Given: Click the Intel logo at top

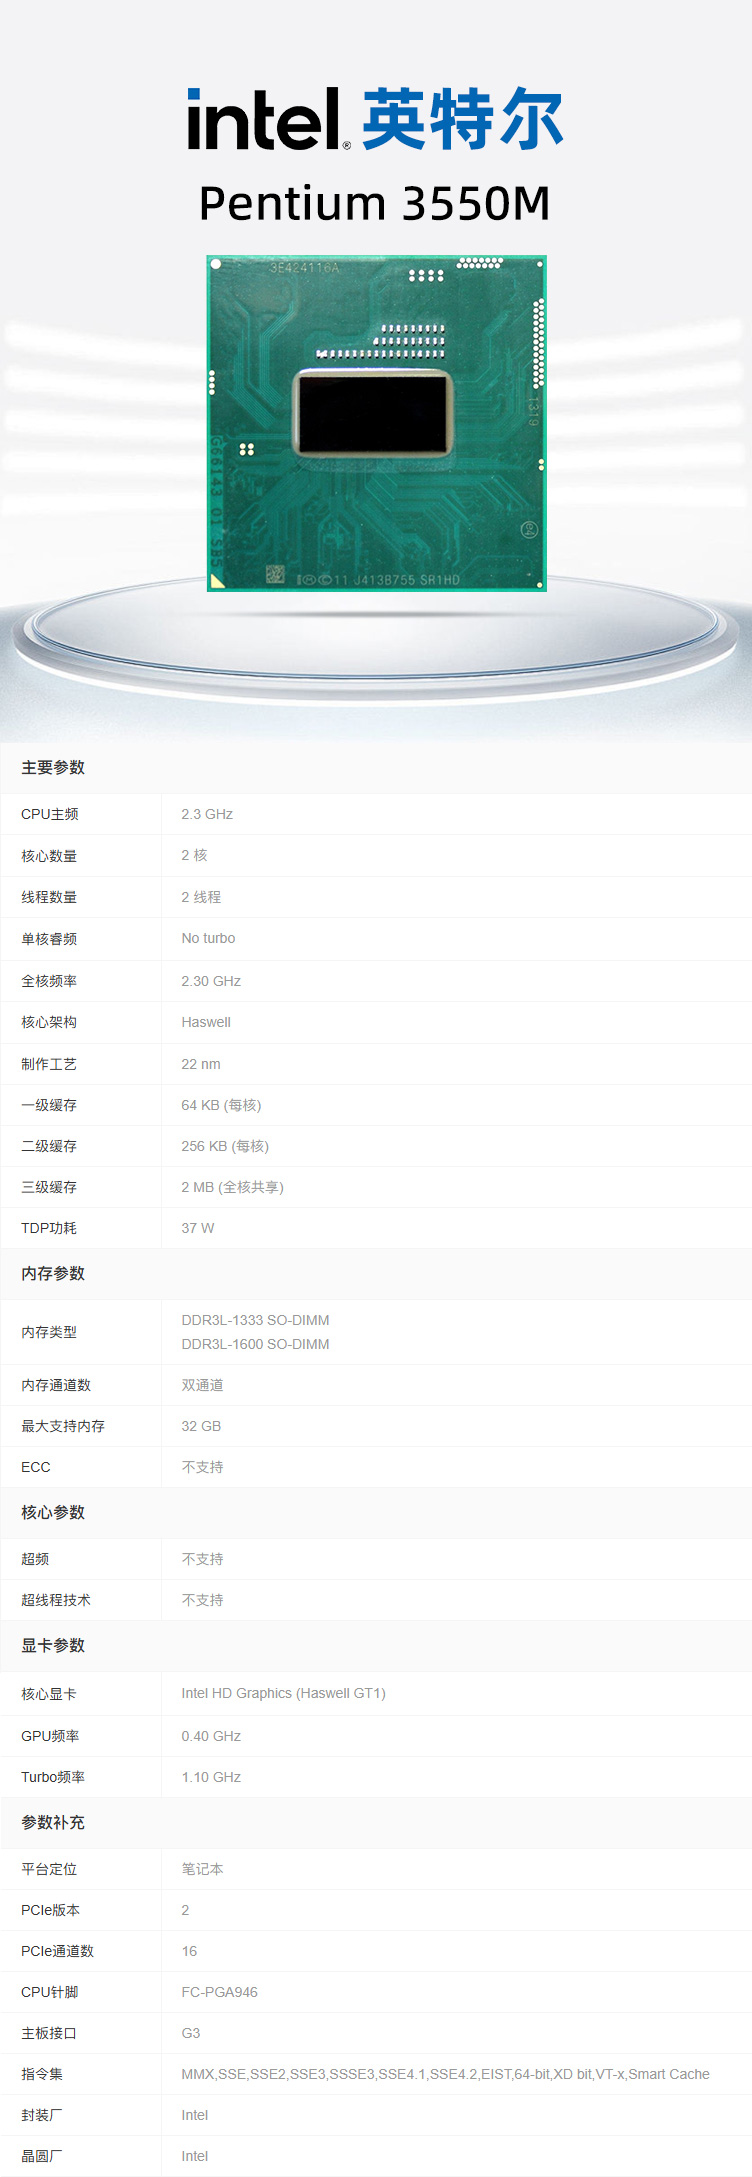Looking at the screenshot, I should tap(269, 119).
